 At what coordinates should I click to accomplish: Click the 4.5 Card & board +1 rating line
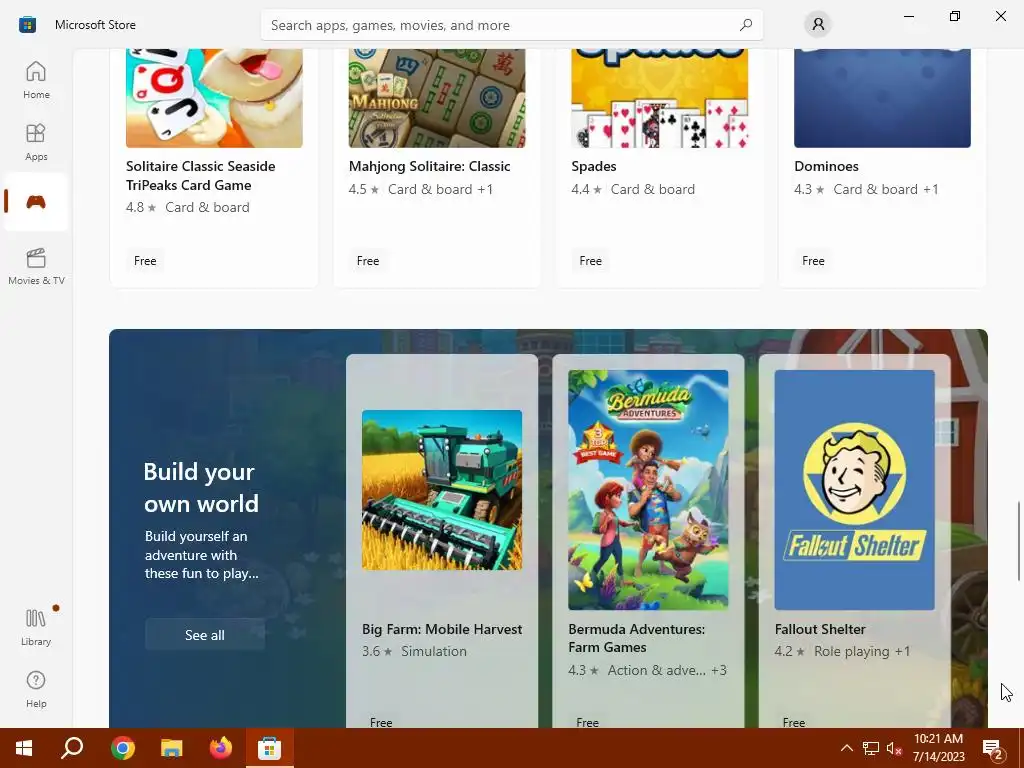click(421, 189)
